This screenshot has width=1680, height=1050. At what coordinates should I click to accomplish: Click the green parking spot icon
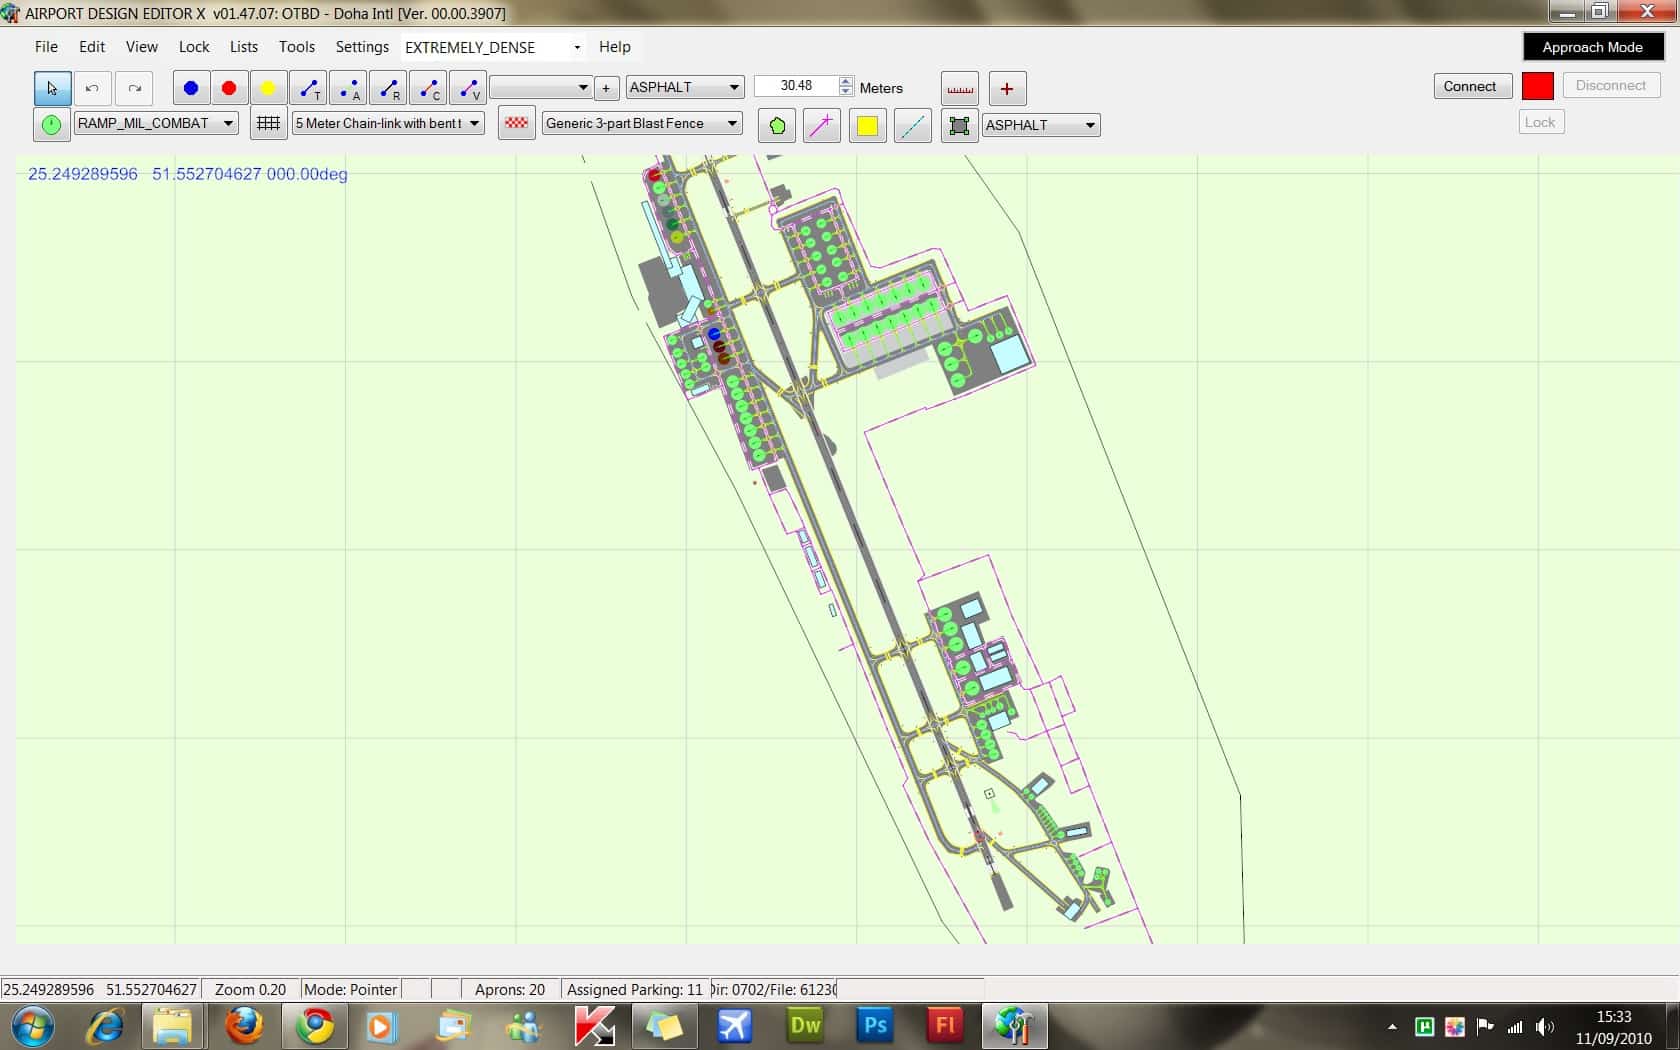pos(51,125)
